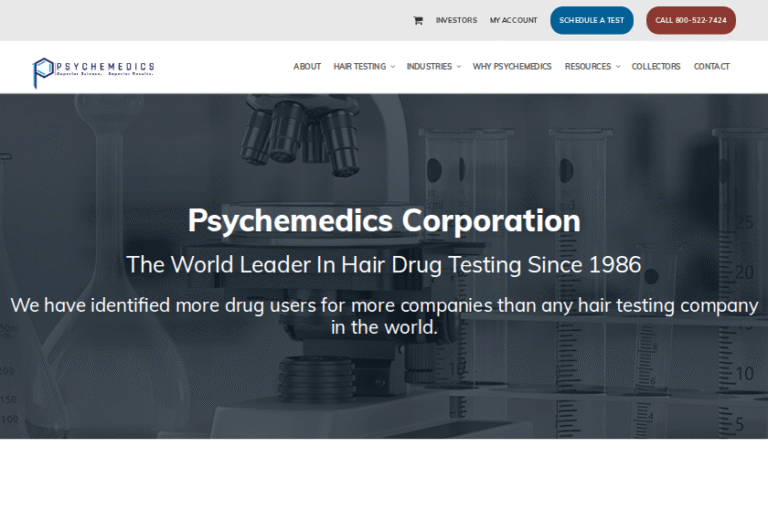Image resolution: width=768 pixels, height=512 pixels.
Task: Expand the Industries dropdown arrow
Action: 459,67
